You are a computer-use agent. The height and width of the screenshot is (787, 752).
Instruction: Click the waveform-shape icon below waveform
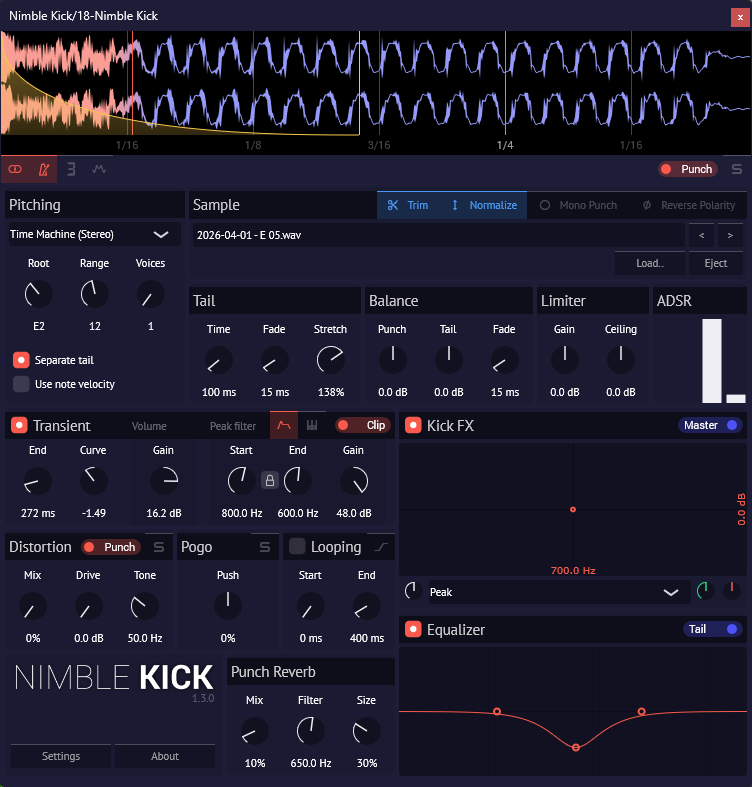point(99,169)
